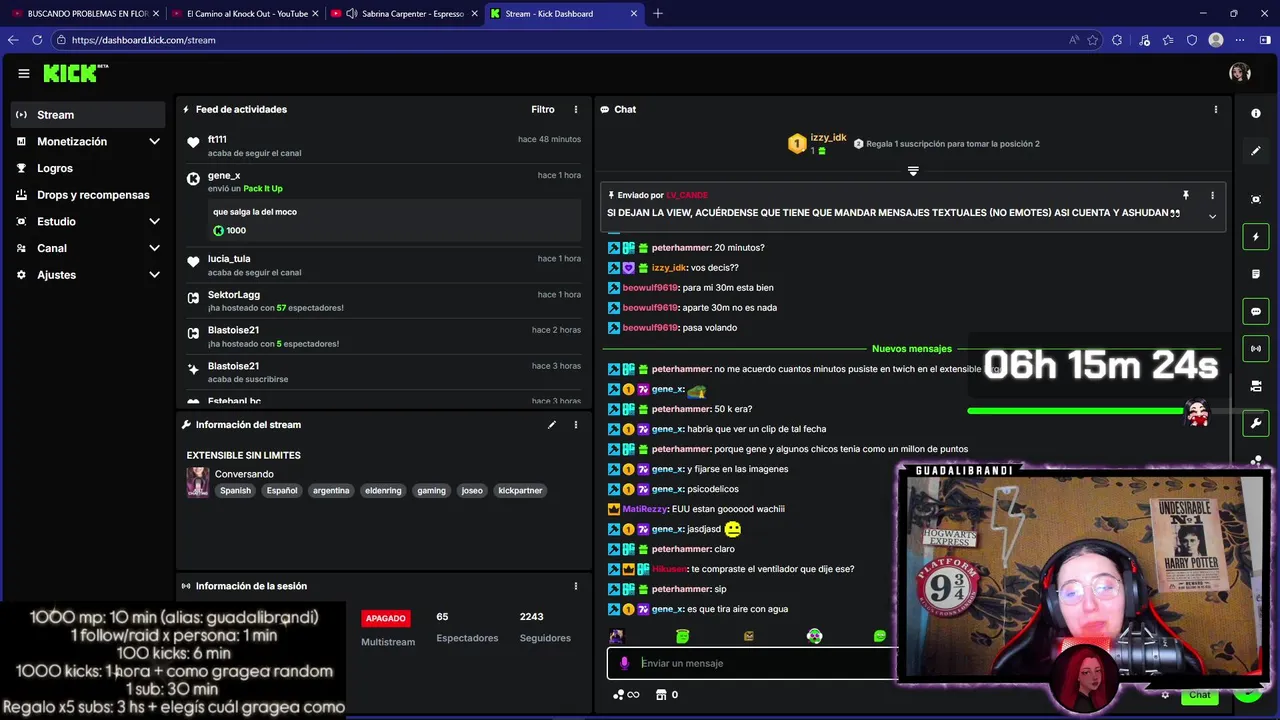The height and width of the screenshot is (720, 1280).
Task: Click ft111 follow entry
Action: (384, 146)
